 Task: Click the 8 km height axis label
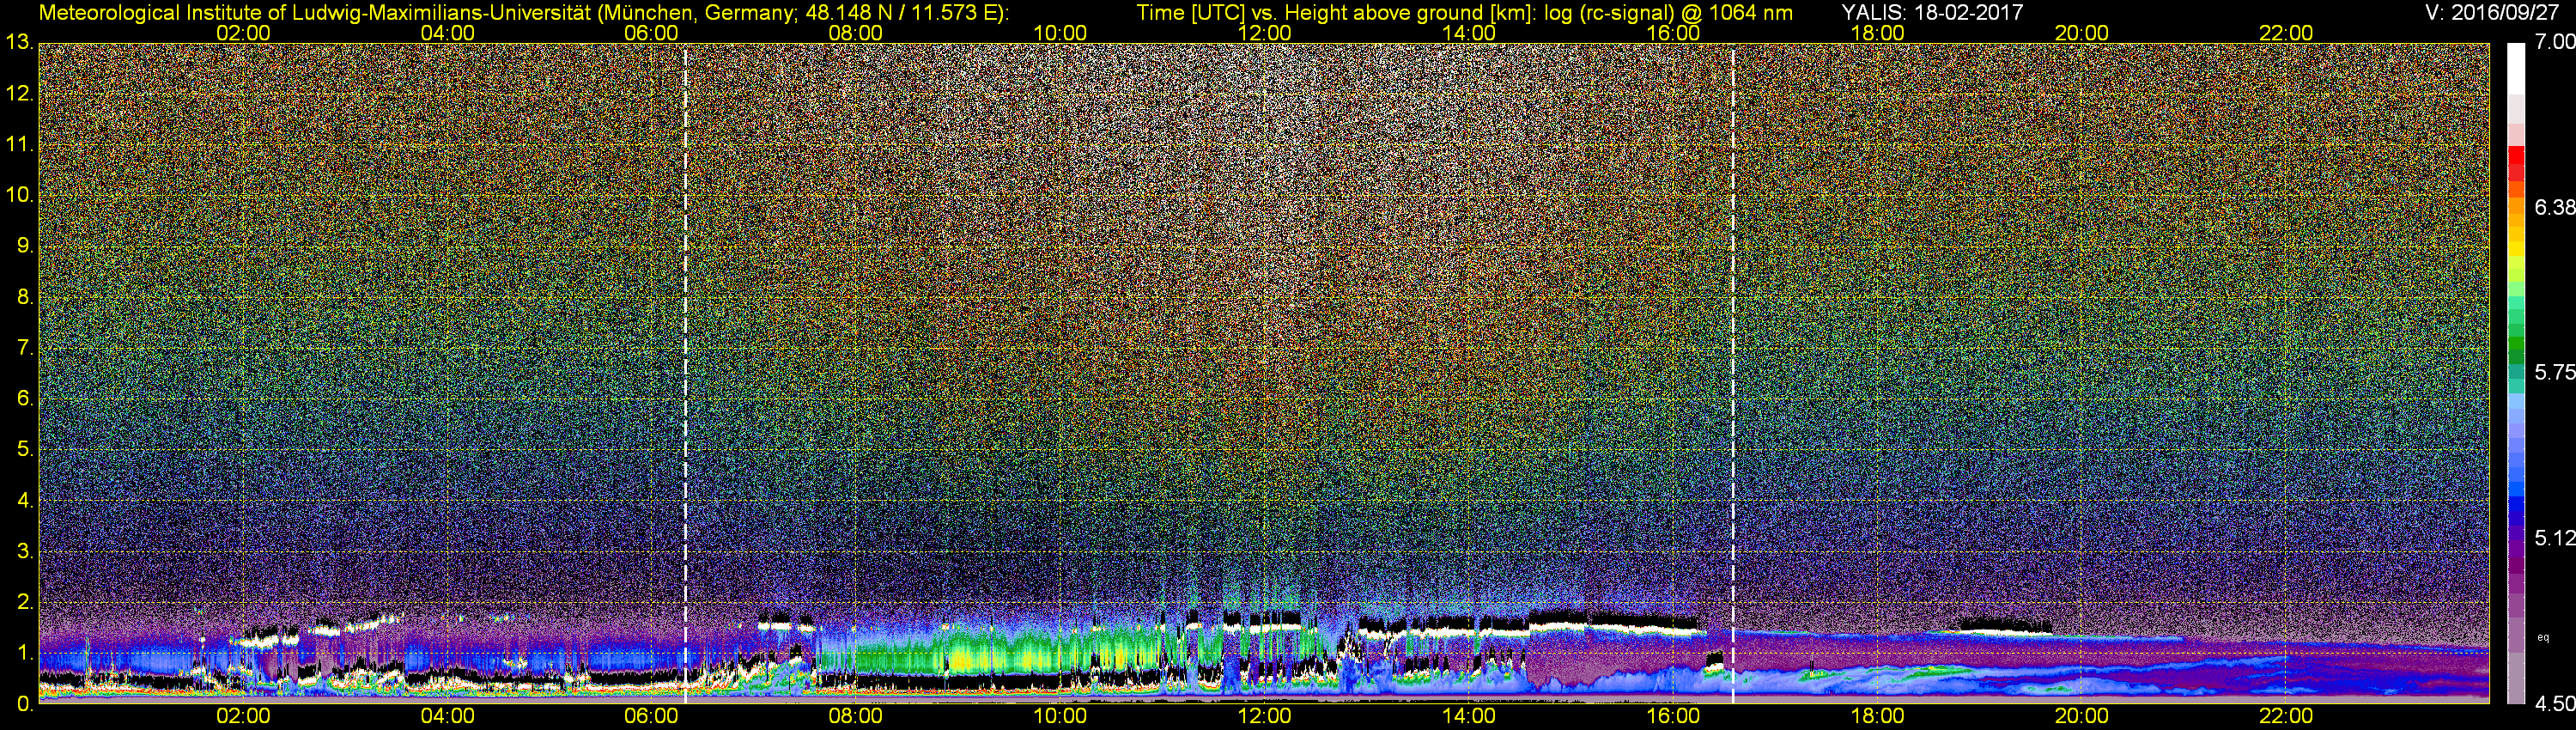(x=25, y=297)
